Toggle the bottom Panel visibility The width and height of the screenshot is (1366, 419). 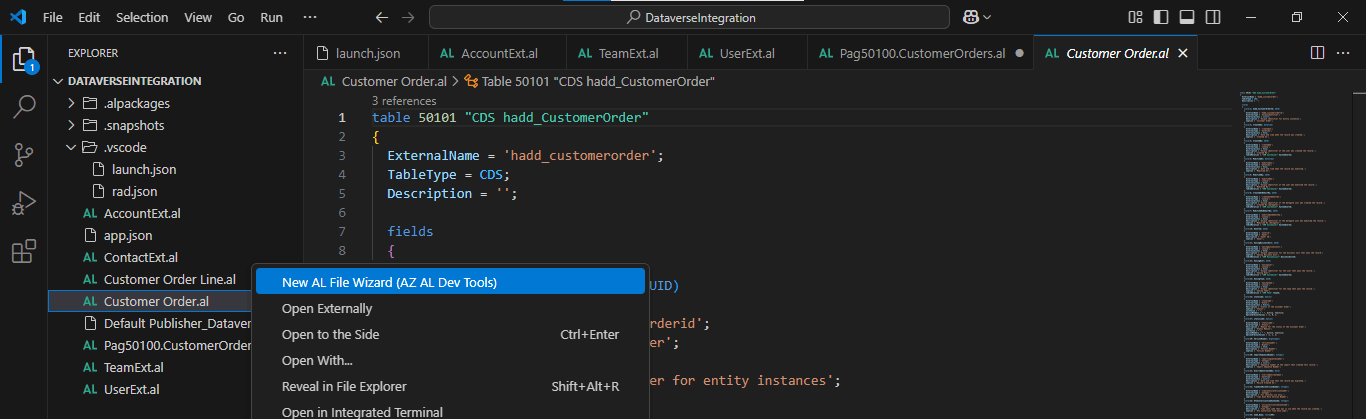(x=1186, y=17)
